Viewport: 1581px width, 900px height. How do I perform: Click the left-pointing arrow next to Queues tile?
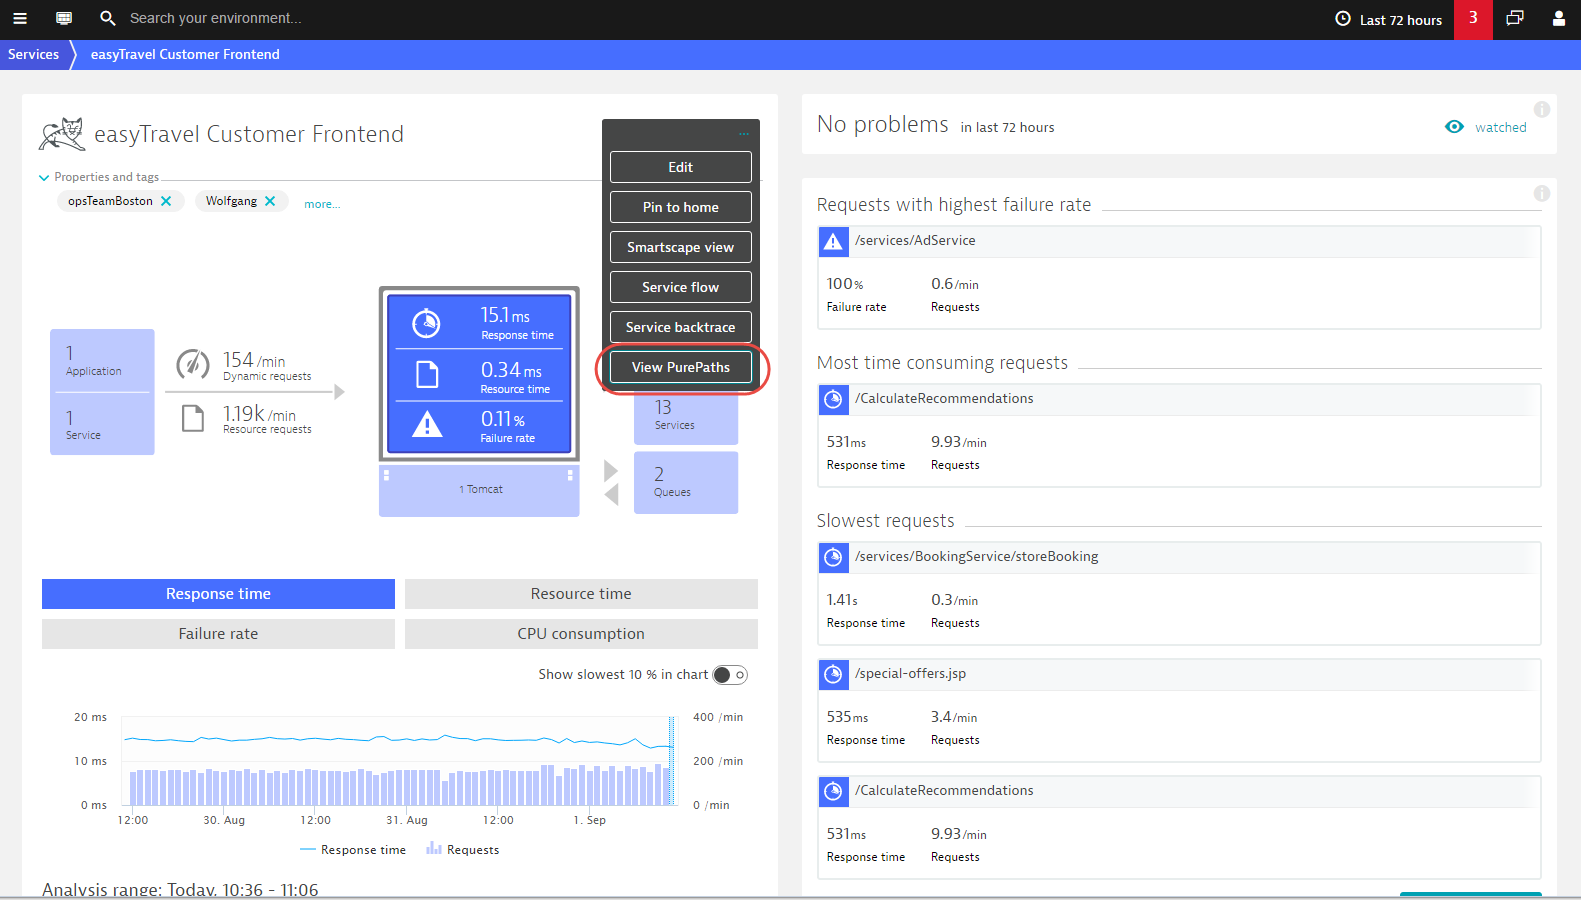[x=611, y=494]
